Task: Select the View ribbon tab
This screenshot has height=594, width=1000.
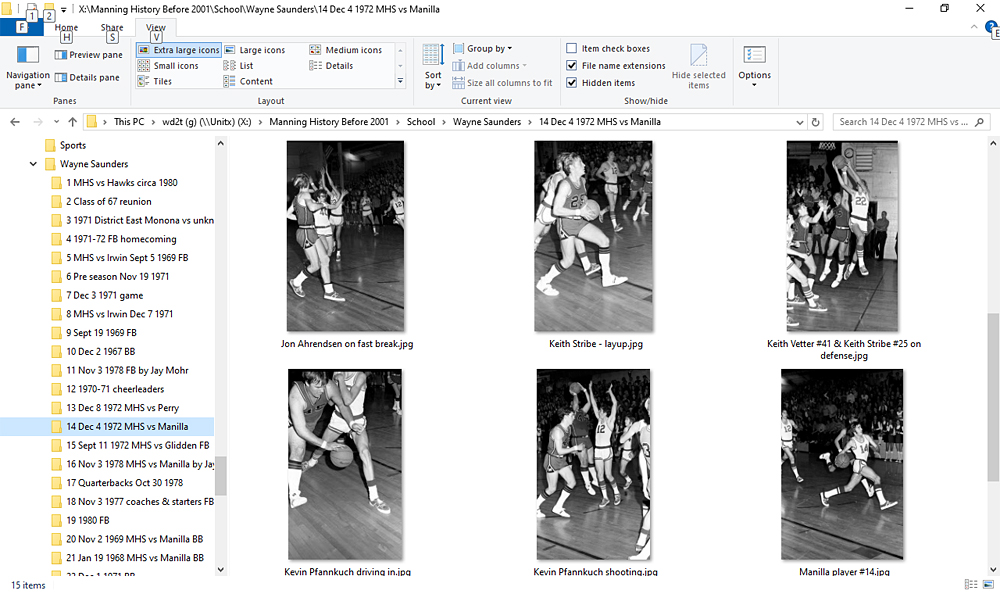Action: pyautogui.click(x=156, y=27)
